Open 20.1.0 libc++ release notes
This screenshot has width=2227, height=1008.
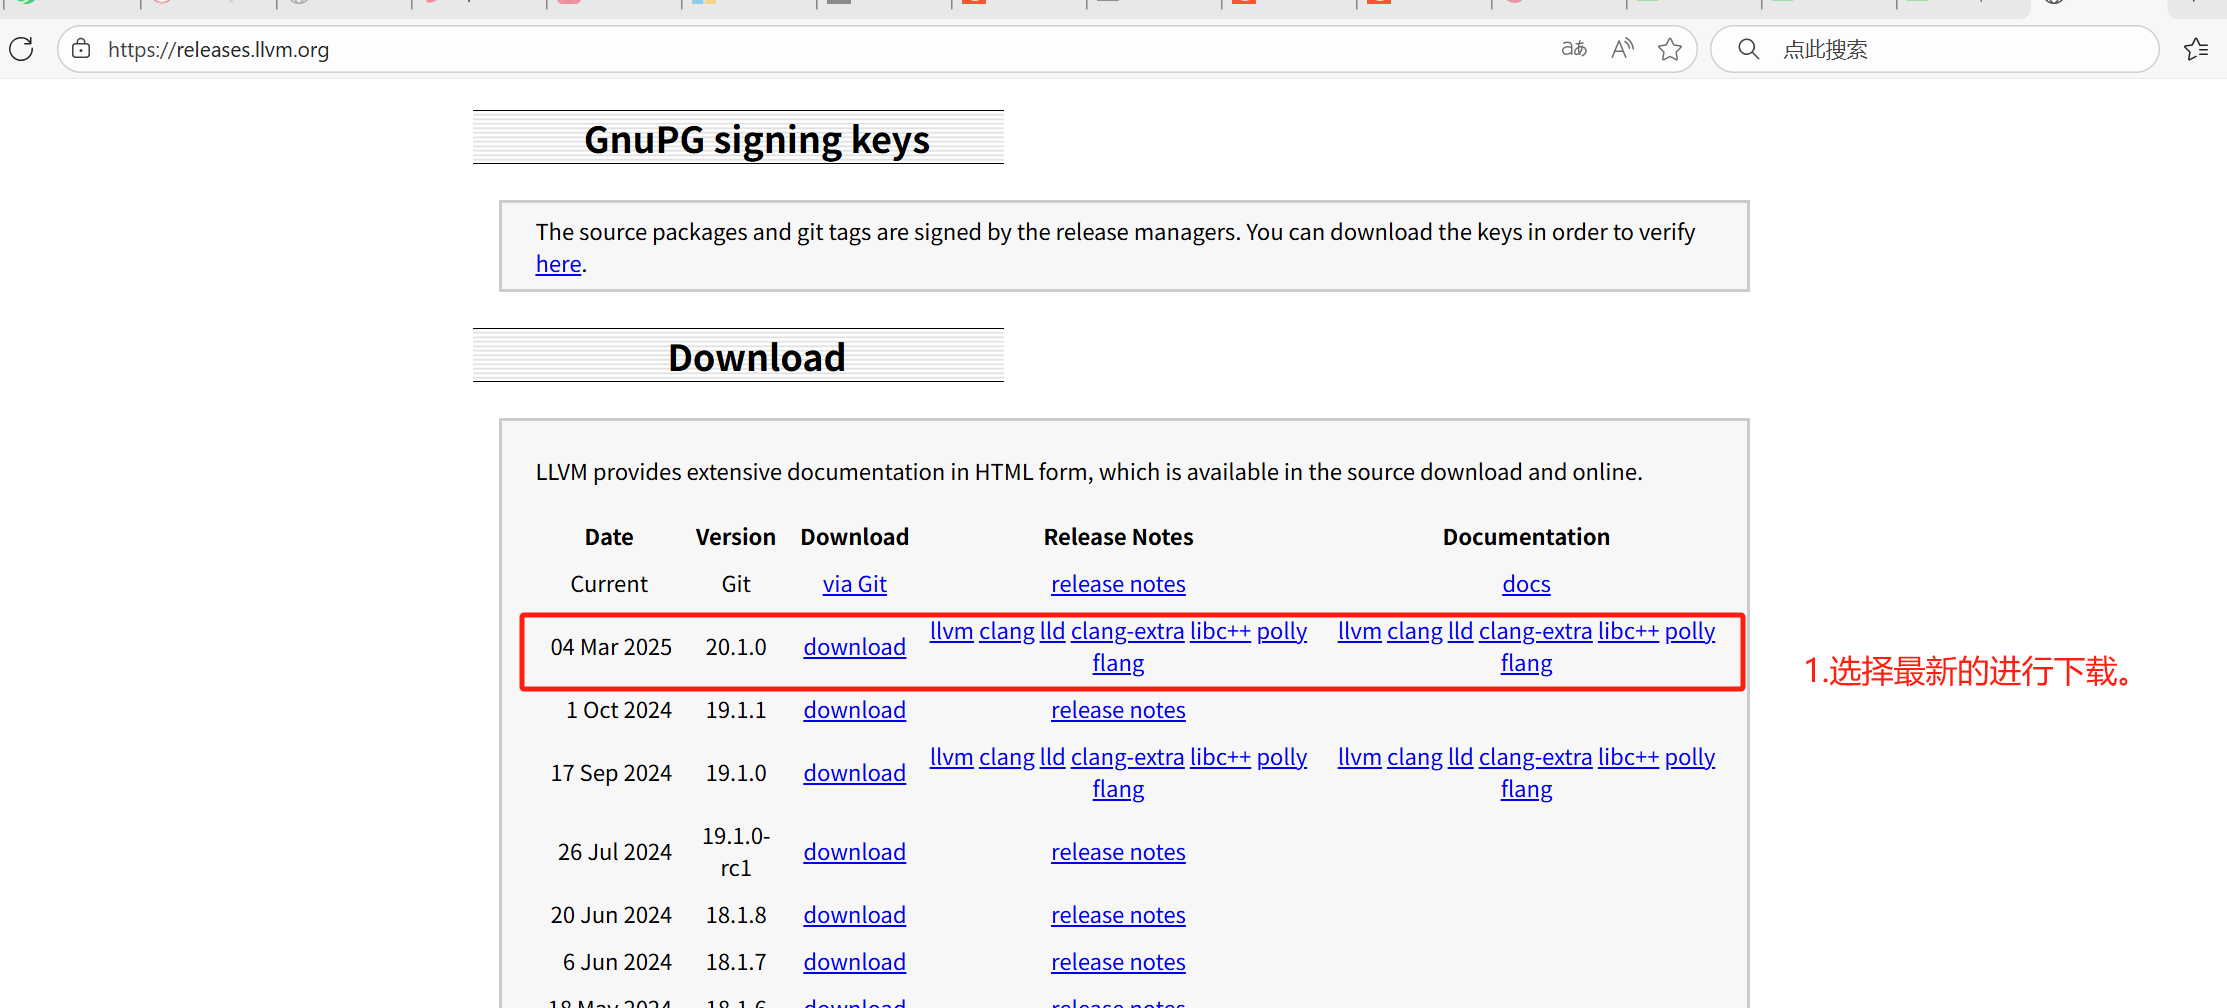point(1220,631)
